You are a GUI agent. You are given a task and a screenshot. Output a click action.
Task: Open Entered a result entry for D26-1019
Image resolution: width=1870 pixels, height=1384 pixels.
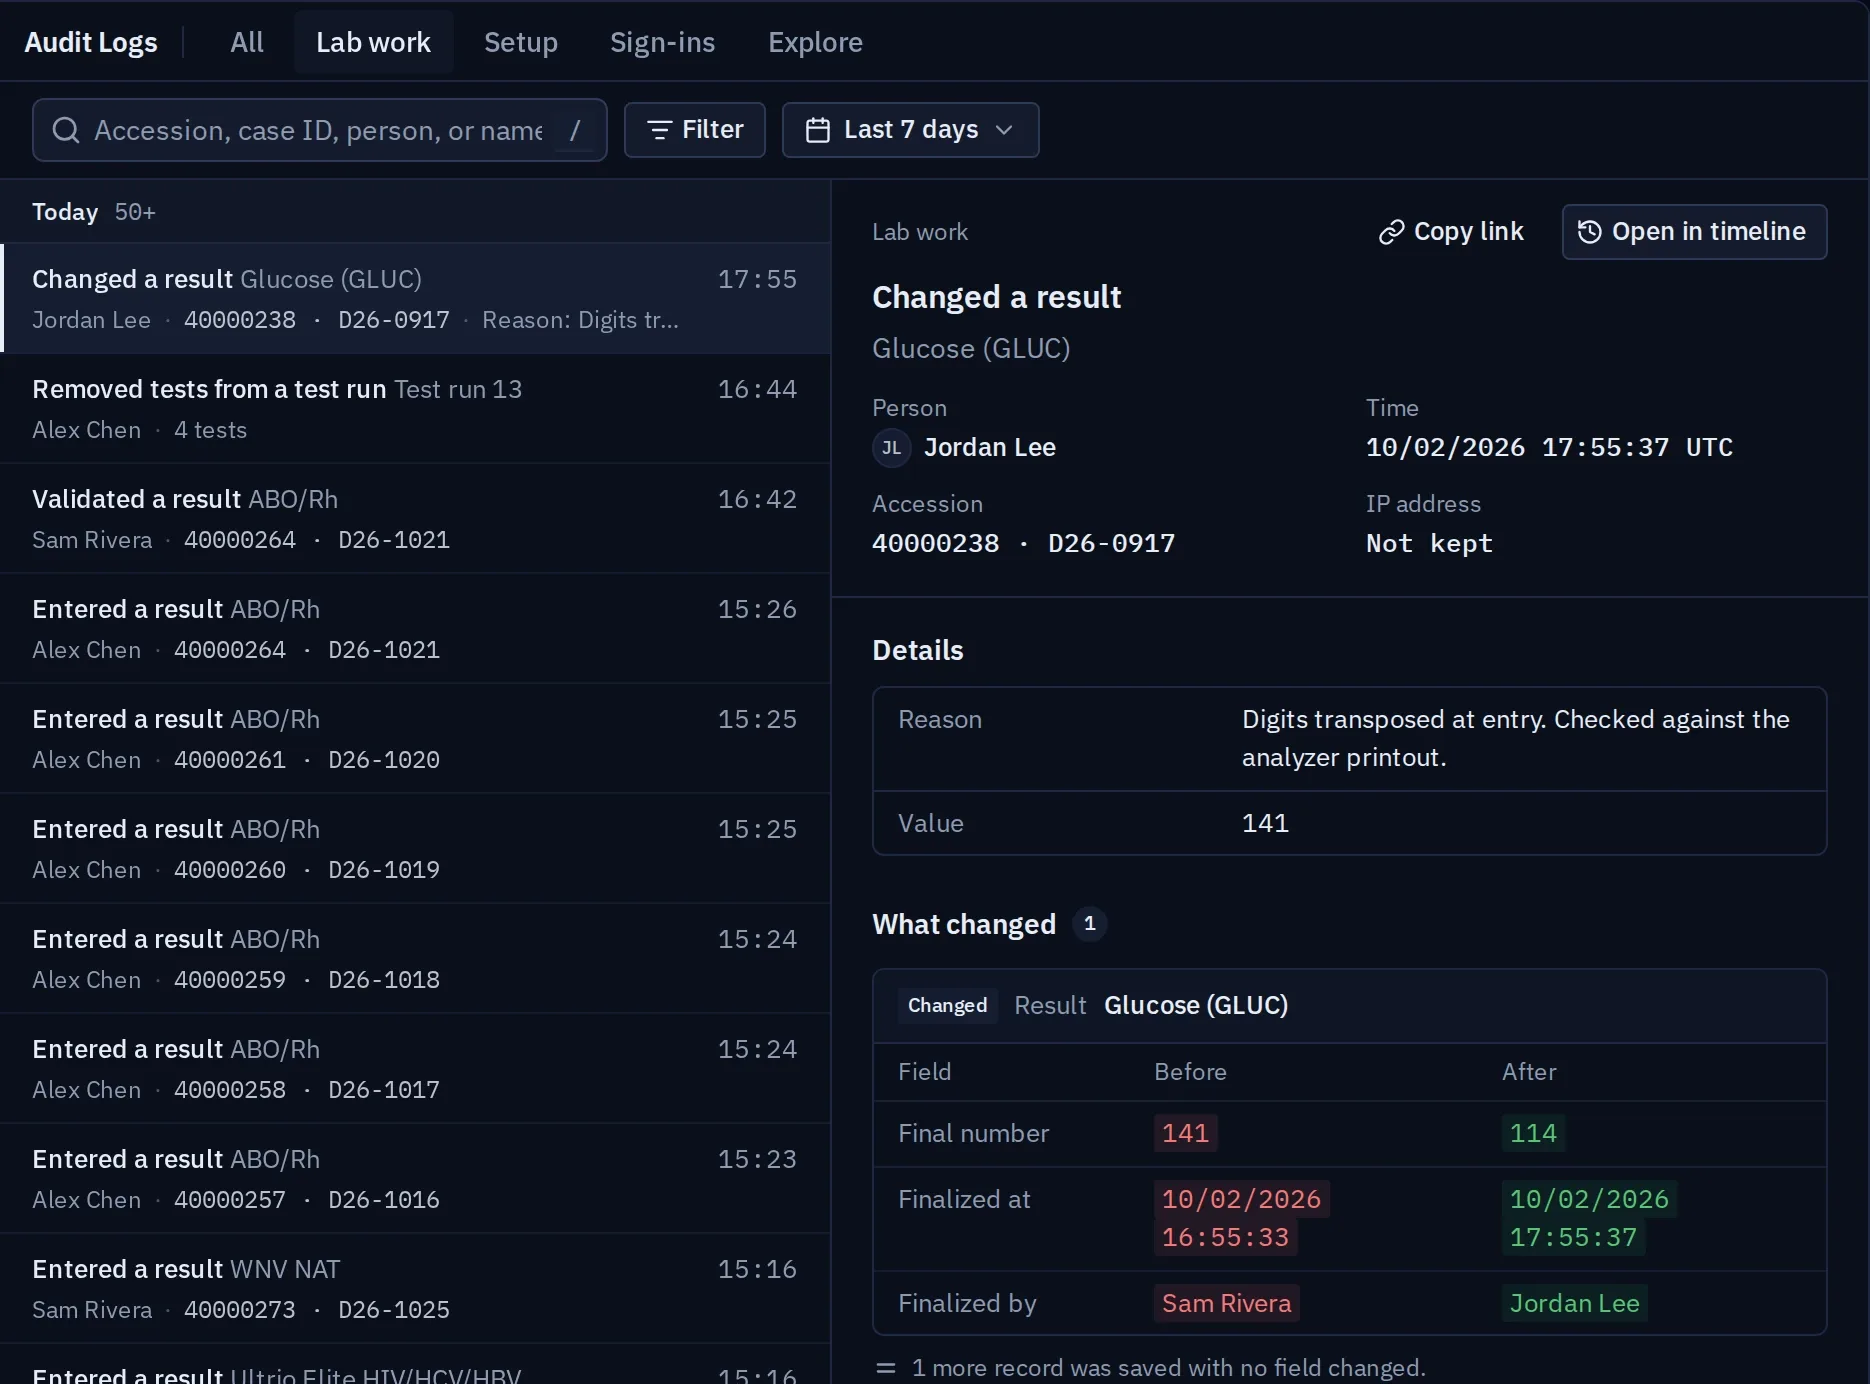[x=416, y=848]
